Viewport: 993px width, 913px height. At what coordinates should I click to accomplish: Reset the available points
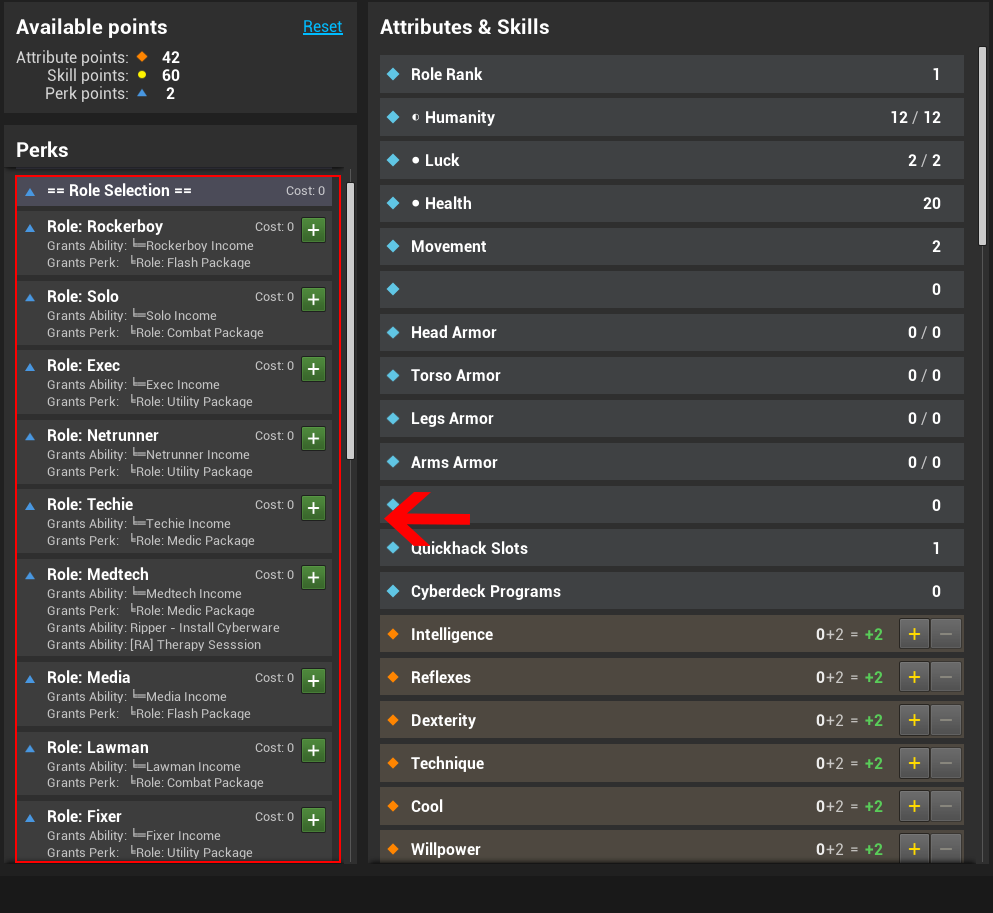coord(322,27)
